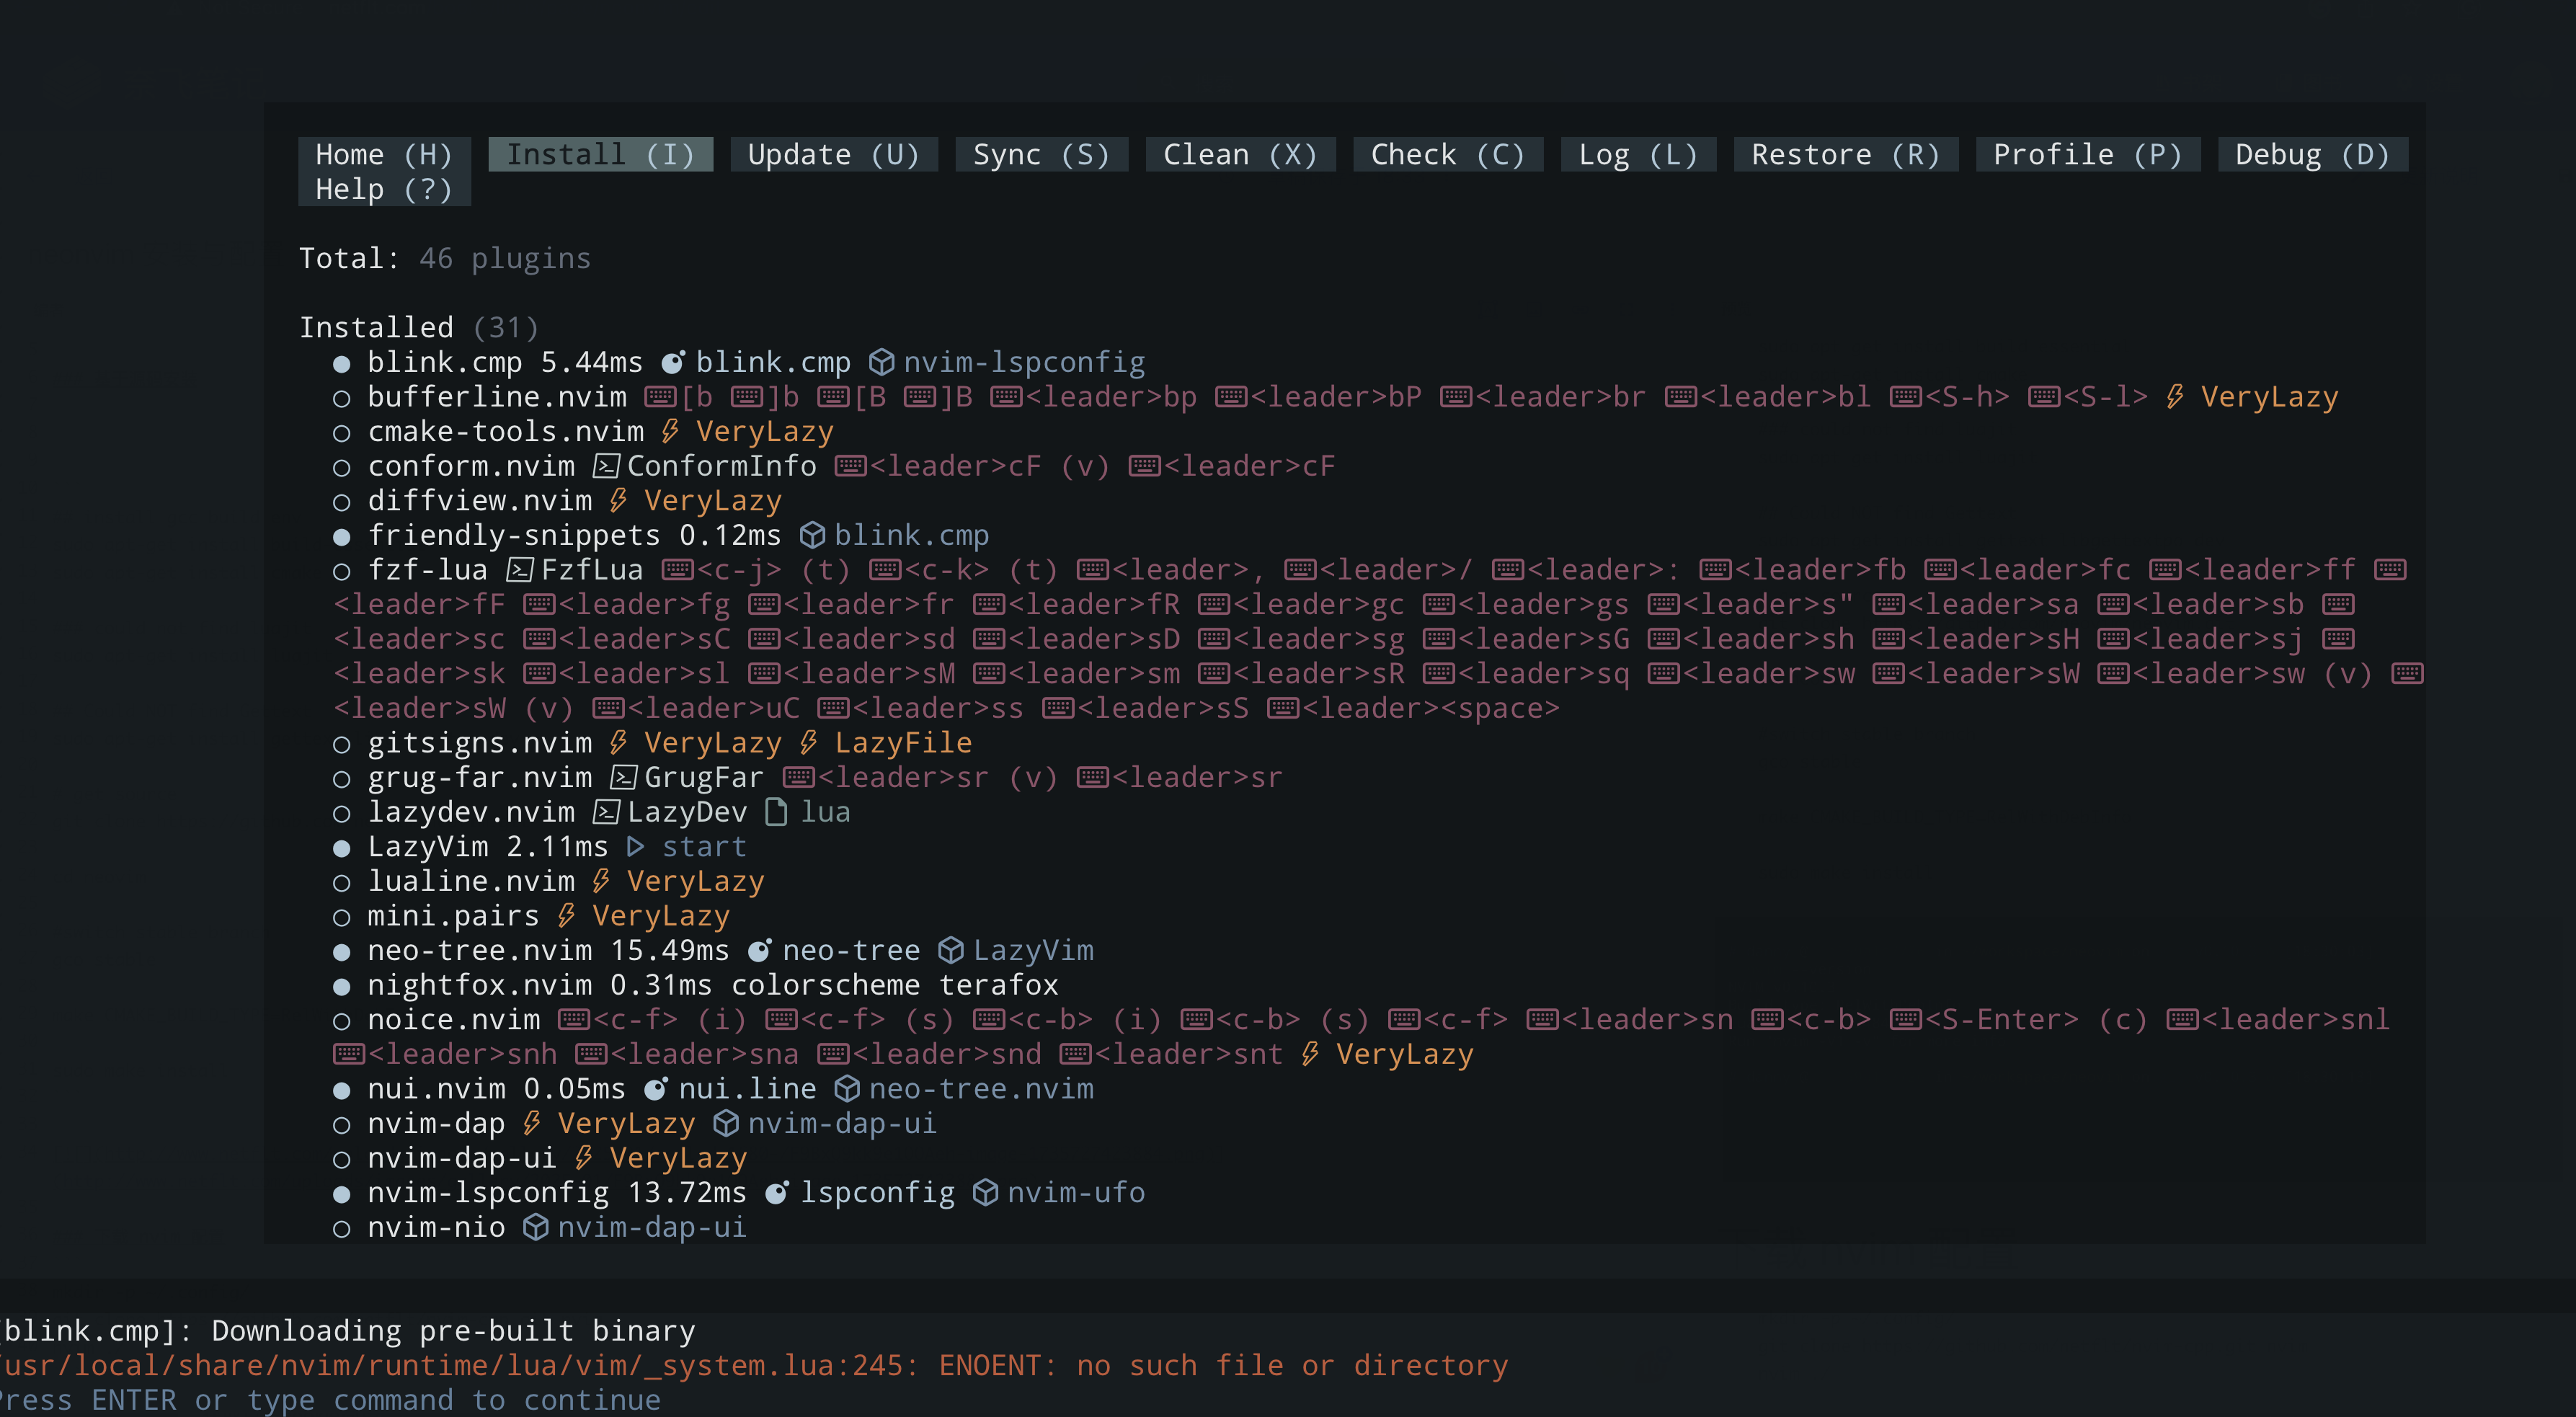Viewport: 2576px width, 1417px height.
Task: Select the nui.nvim plugin name
Action: point(437,1089)
